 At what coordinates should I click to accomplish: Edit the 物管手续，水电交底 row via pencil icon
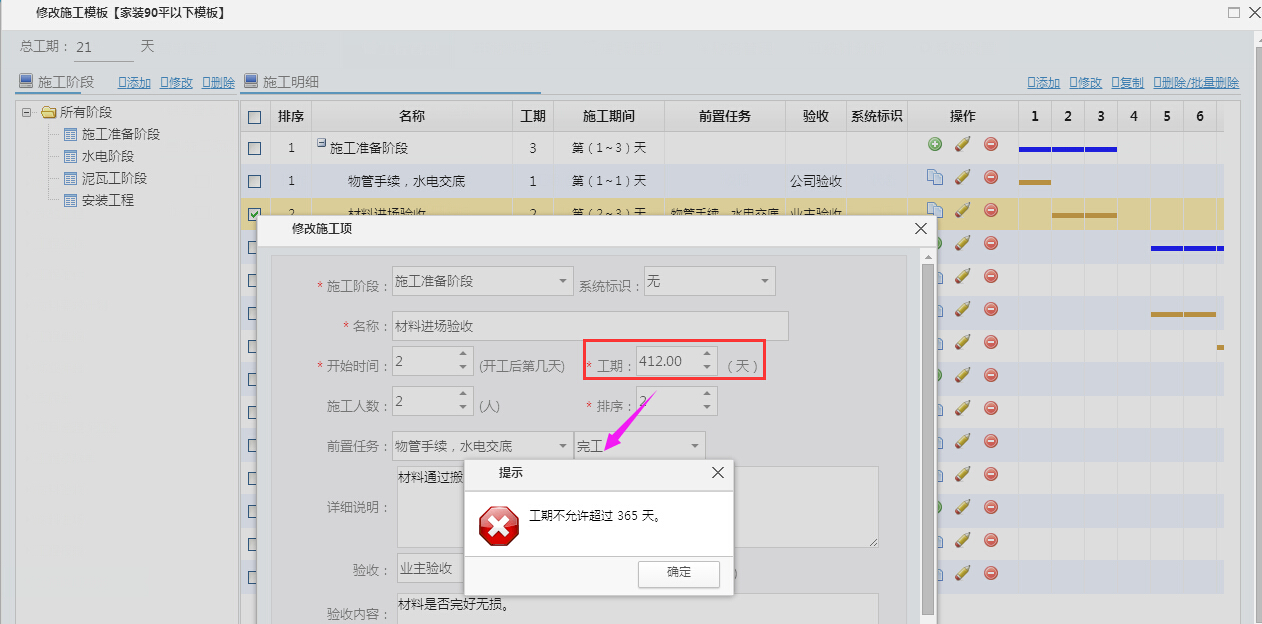(962, 178)
